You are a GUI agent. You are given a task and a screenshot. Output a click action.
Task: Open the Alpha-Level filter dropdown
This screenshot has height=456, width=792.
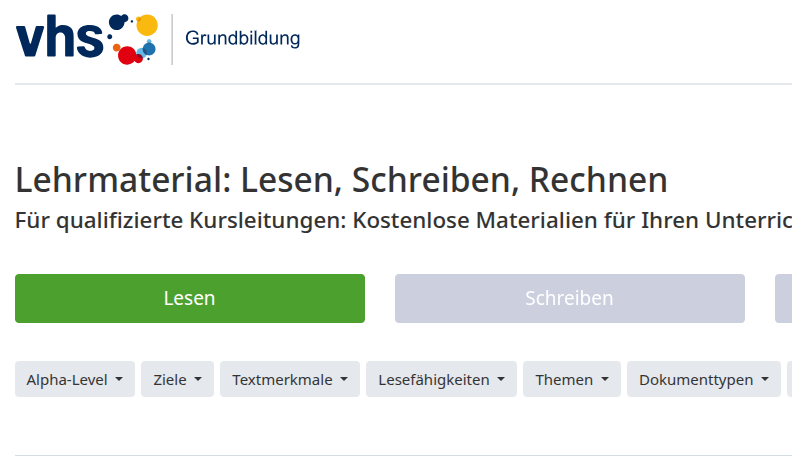coord(75,380)
